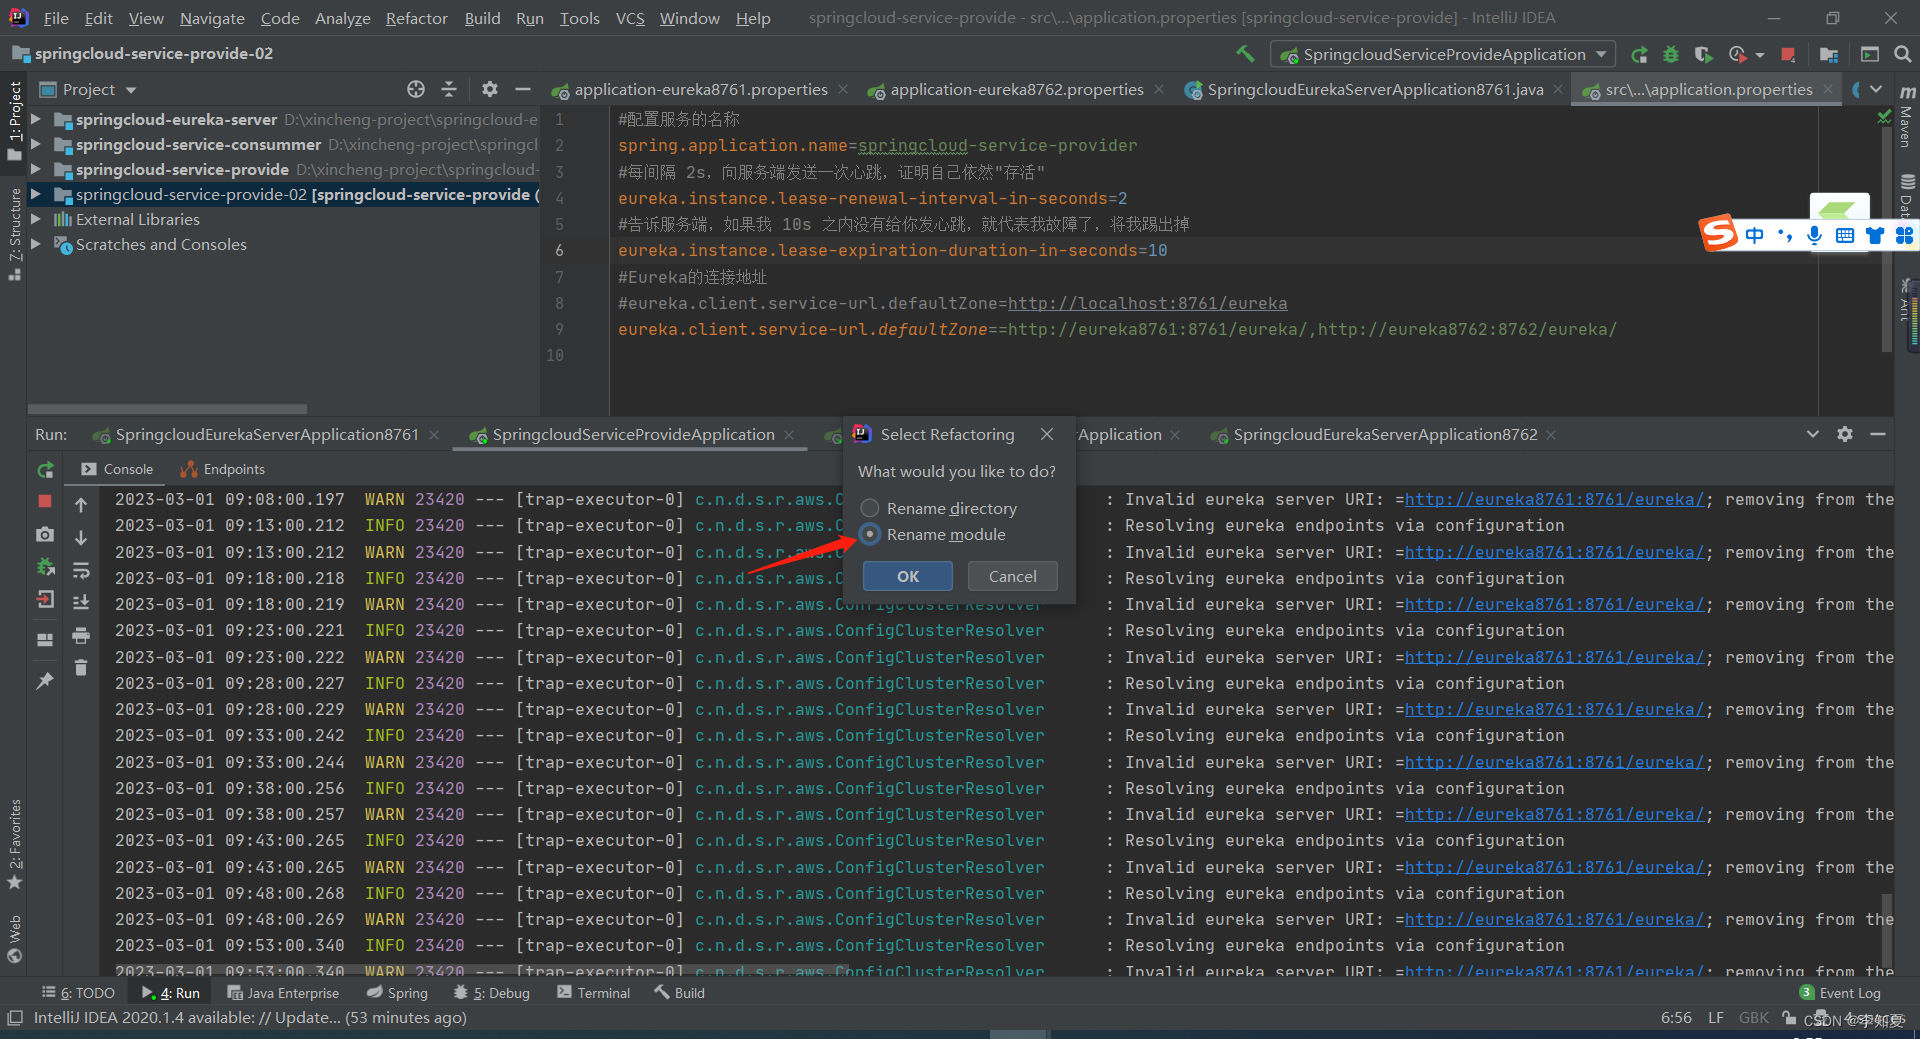Start Debug with the bug icon

point(1671,54)
